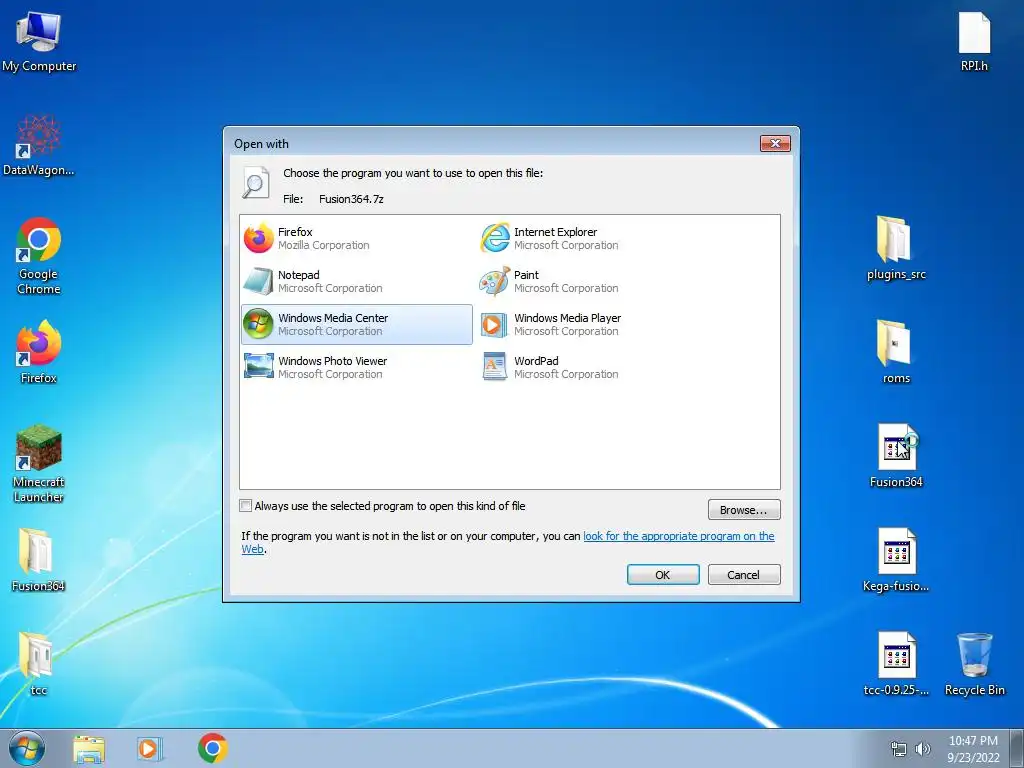Open Windows Explorer from taskbar

[89, 749]
